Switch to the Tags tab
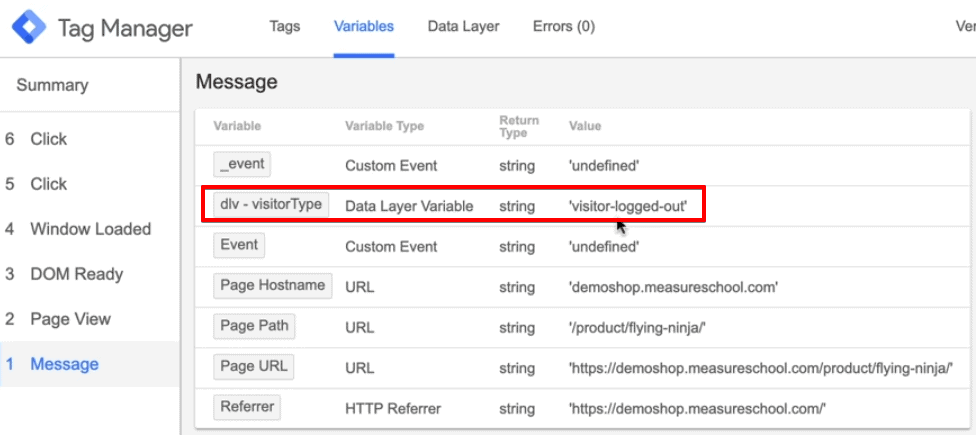Viewport: 976px width, 435px height. 284,27
